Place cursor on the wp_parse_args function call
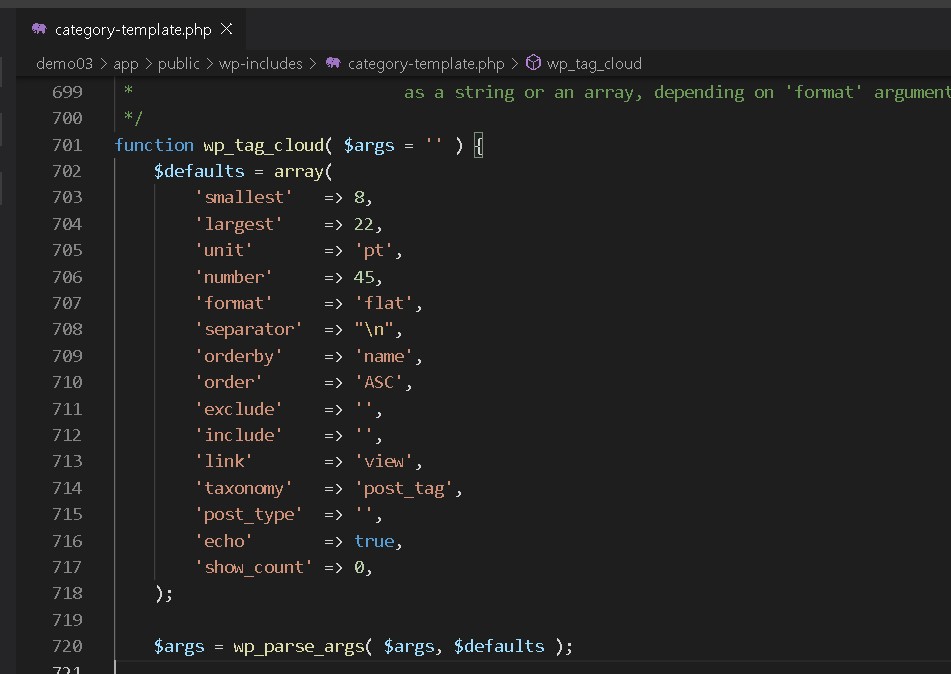The width and height of the screenshot is (951, 674). (x=298, y=646)
